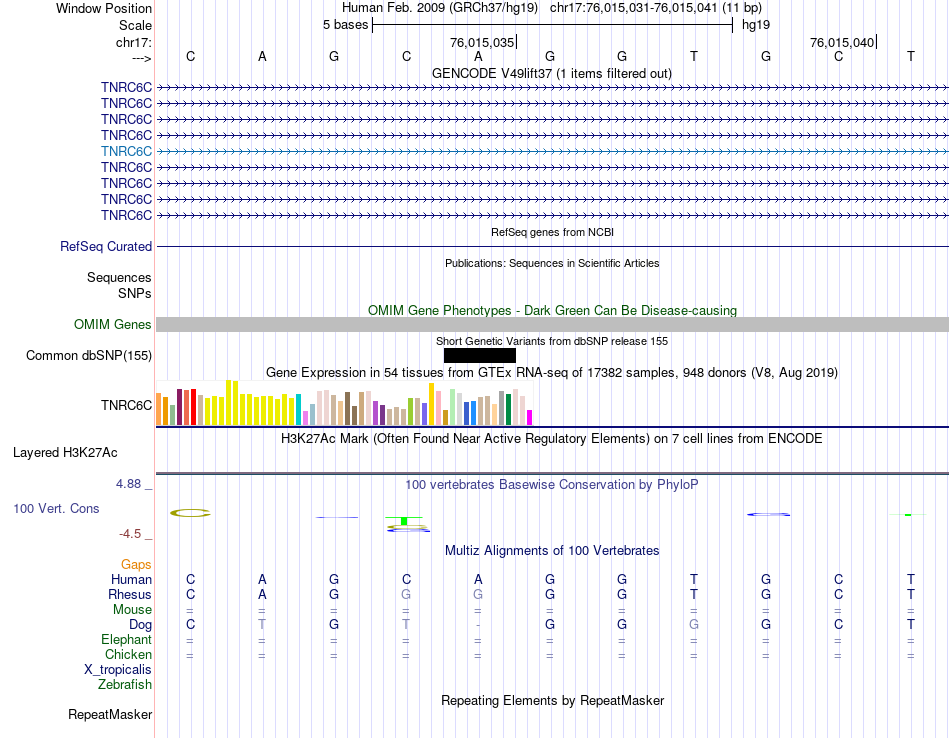The height and width of the screenshot is (738, 950).
Task: Select the gray OMIM Genes bar
Action: (x=552, y=325)
